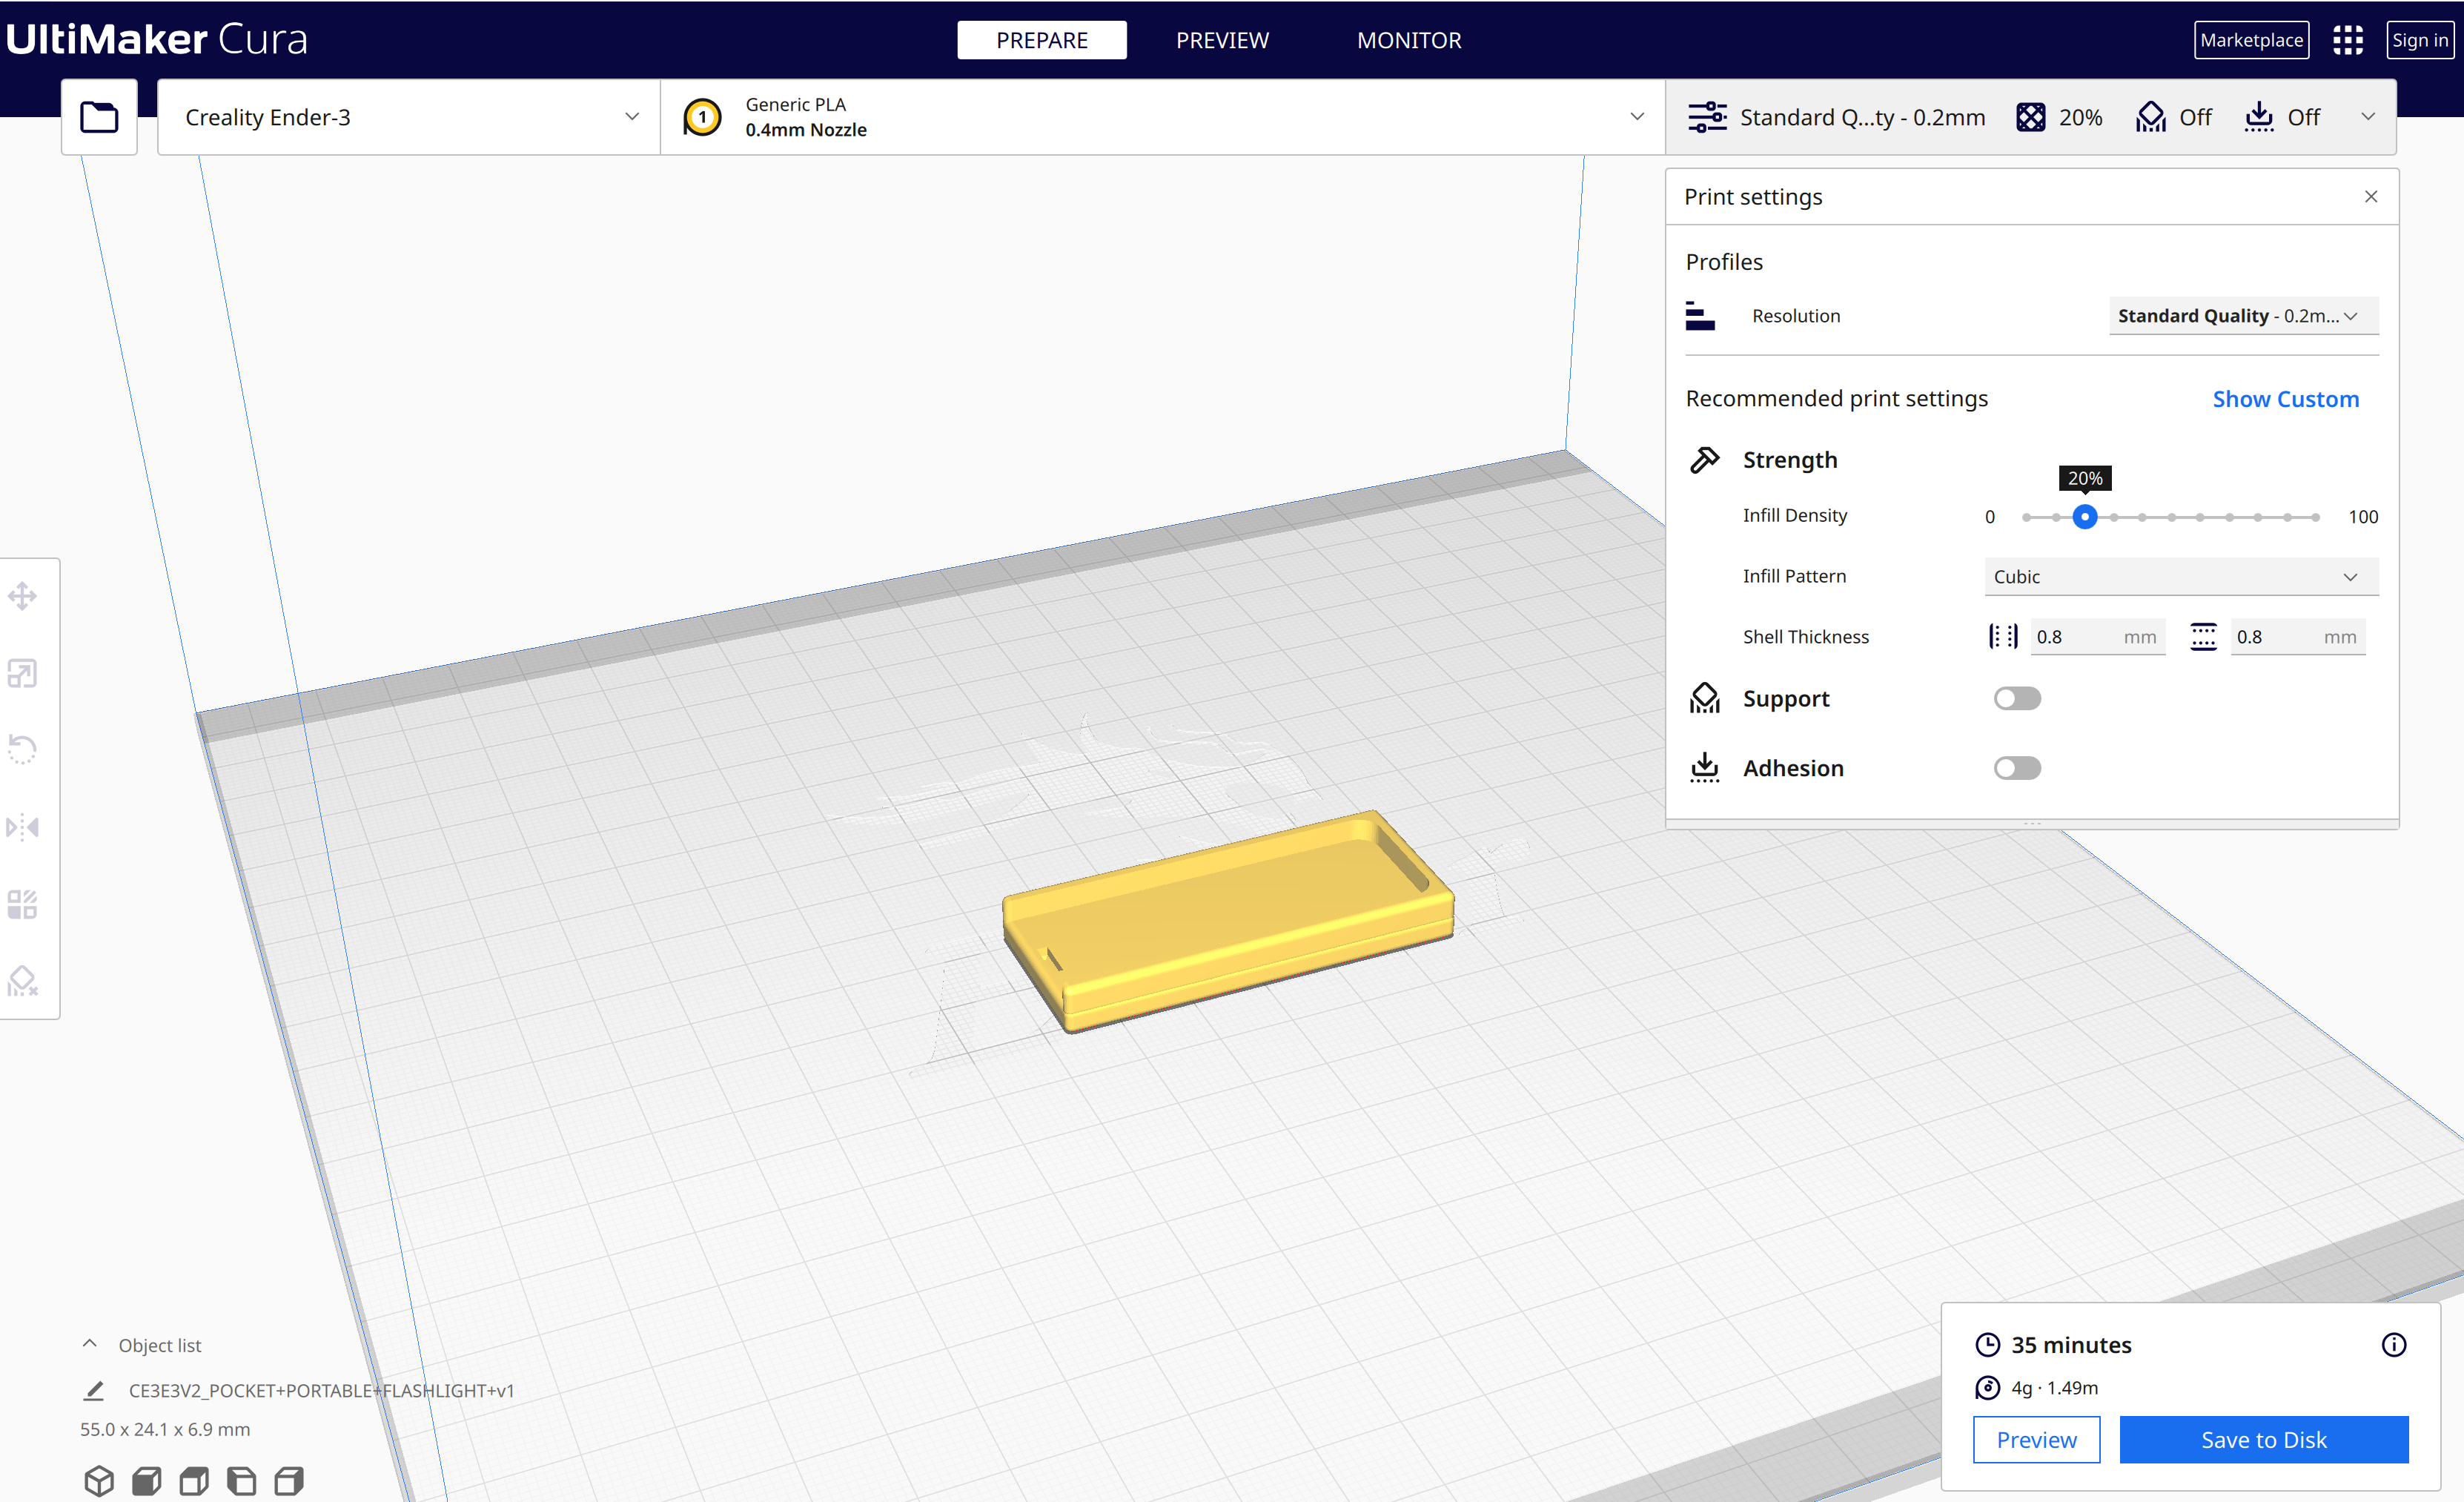Image resolution: width=2464 pixels, height=1502 pixels.
Task: Click the Save to Disk button
Action: tap(2263, 1440)
